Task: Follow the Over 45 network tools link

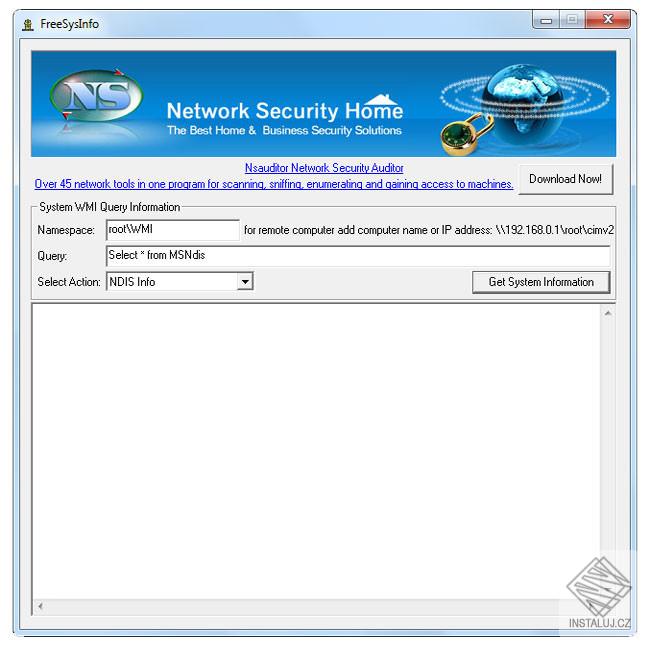Action: (x=274, y=184)
